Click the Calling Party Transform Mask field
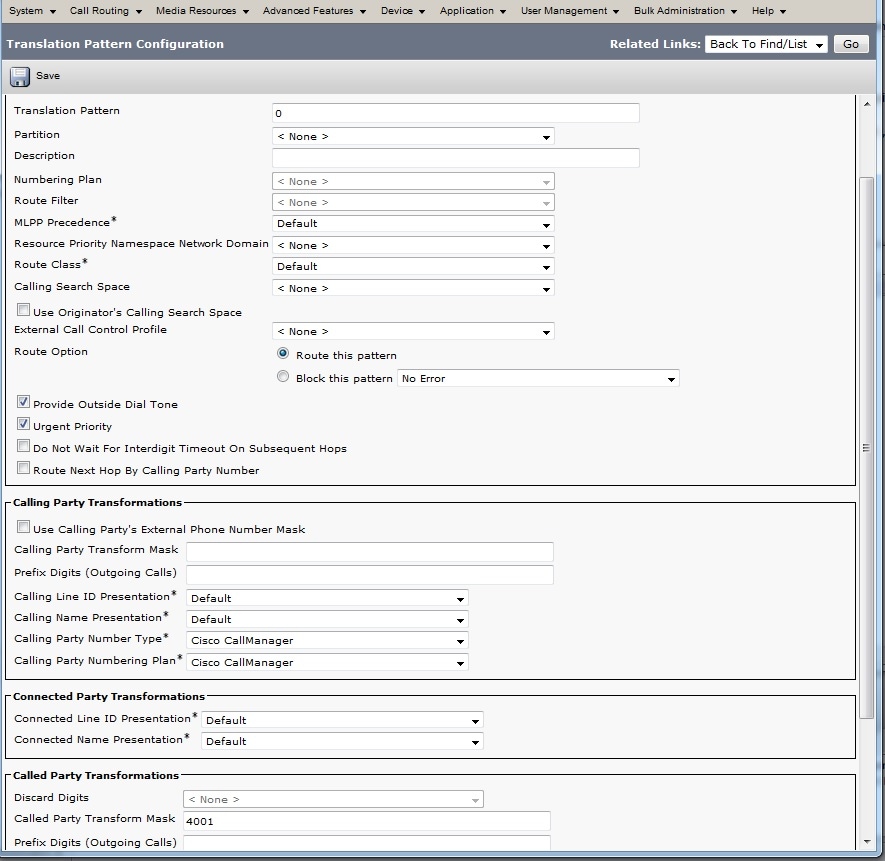 (x=370, y=552)
